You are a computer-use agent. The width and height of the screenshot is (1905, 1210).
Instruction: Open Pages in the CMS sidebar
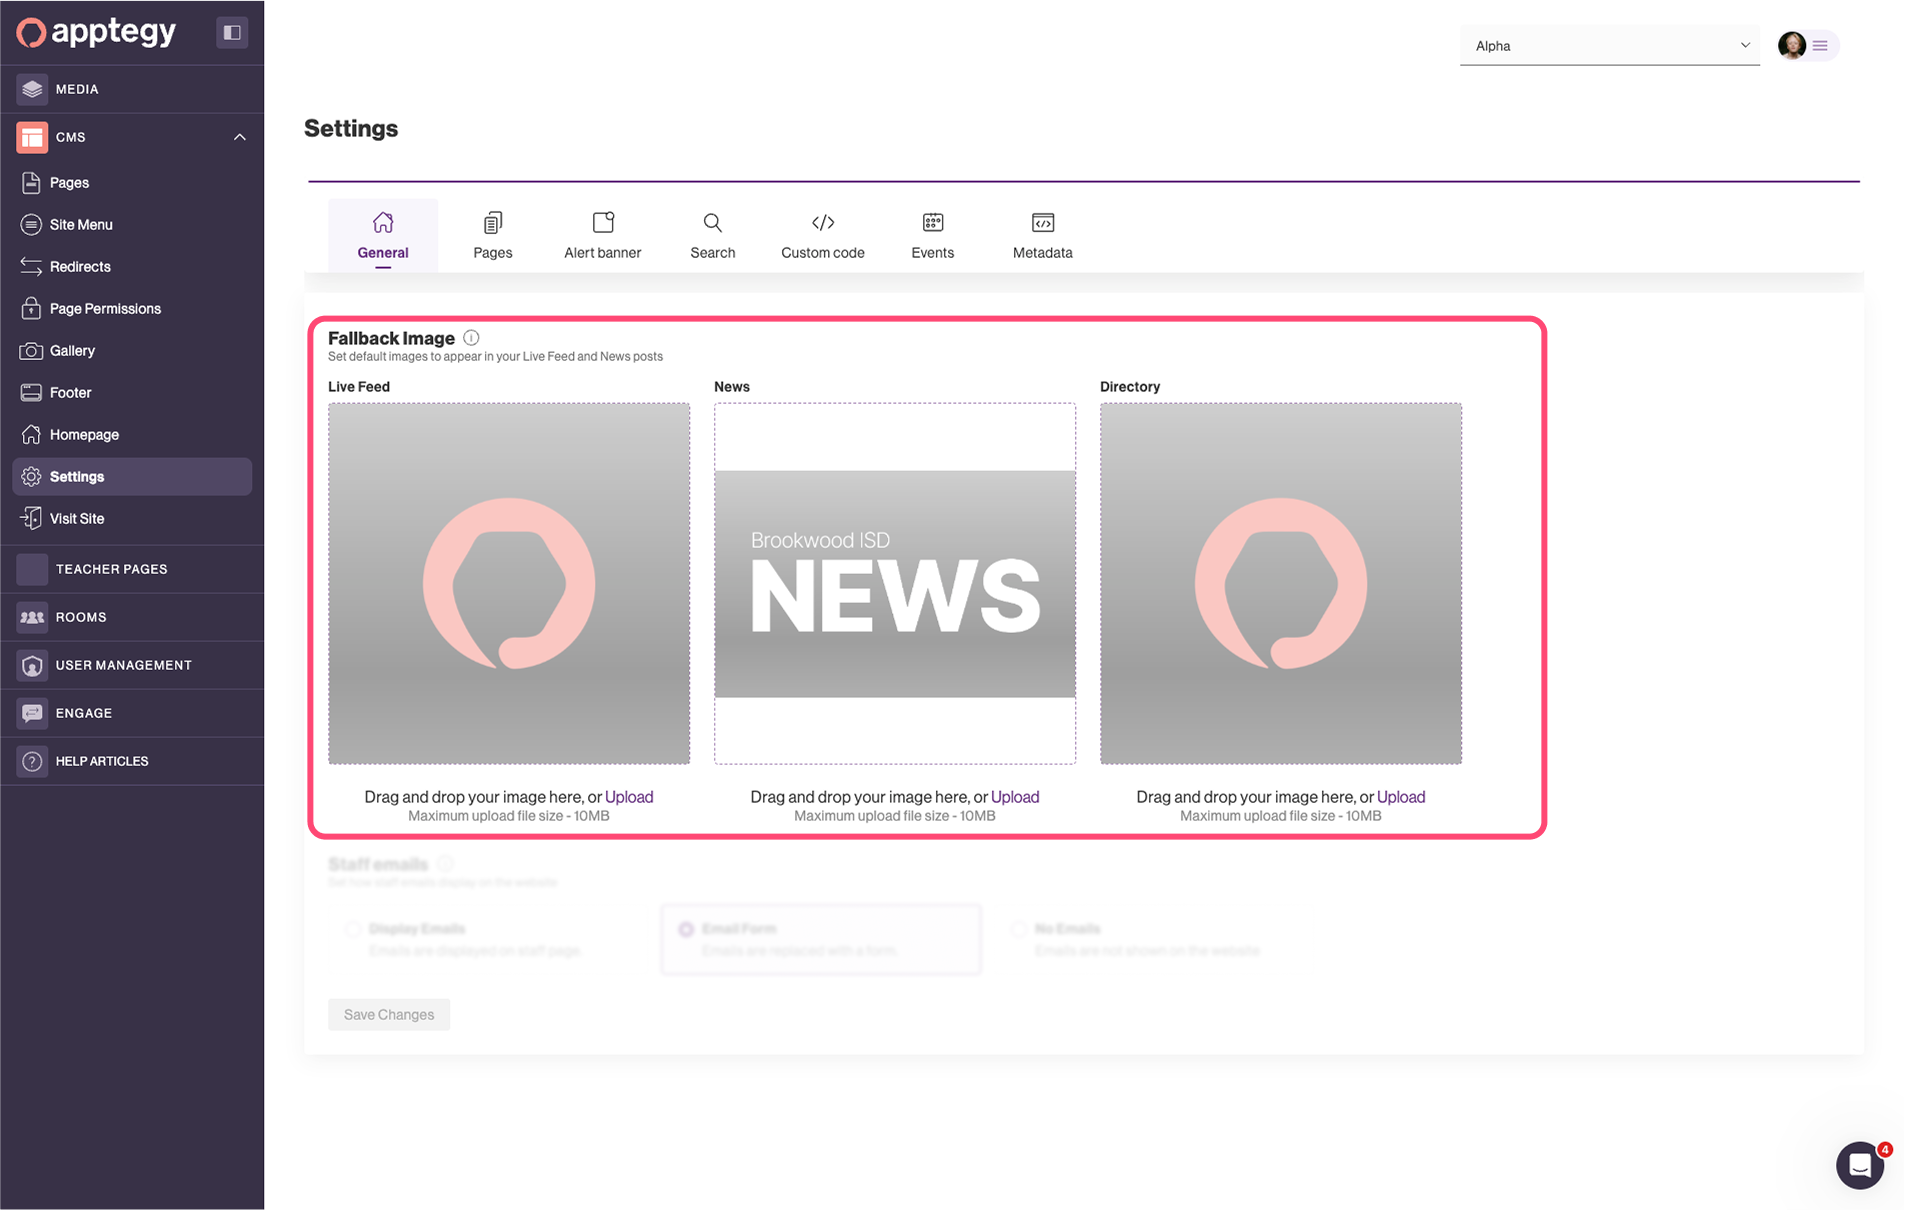coord(132,183)
